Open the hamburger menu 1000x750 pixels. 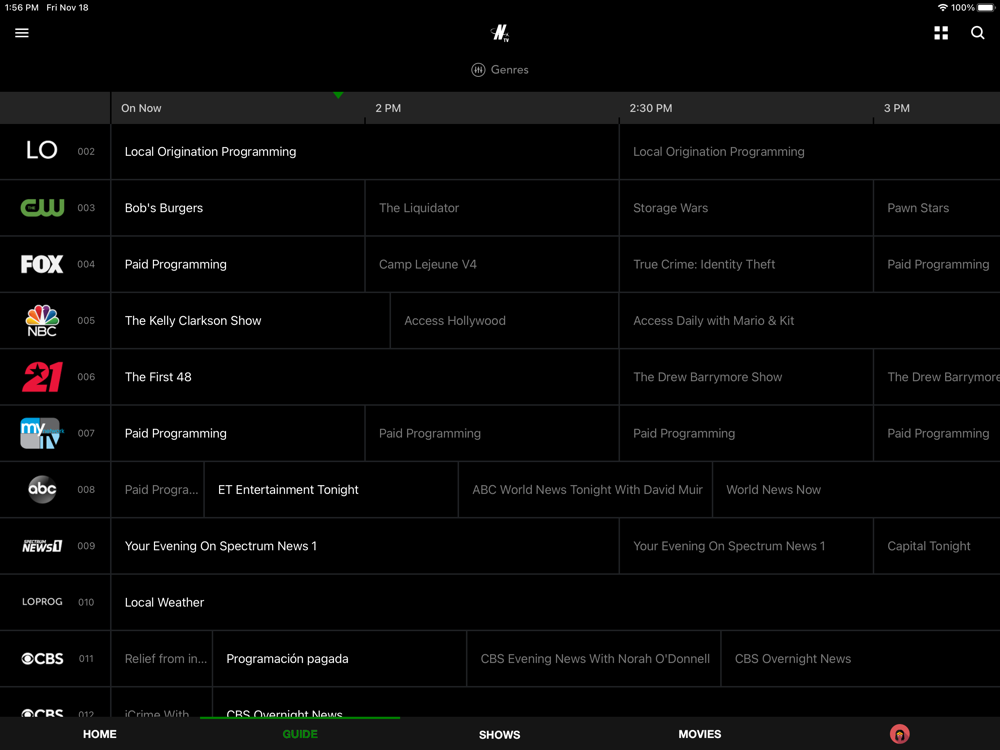[x=22, y=33]
